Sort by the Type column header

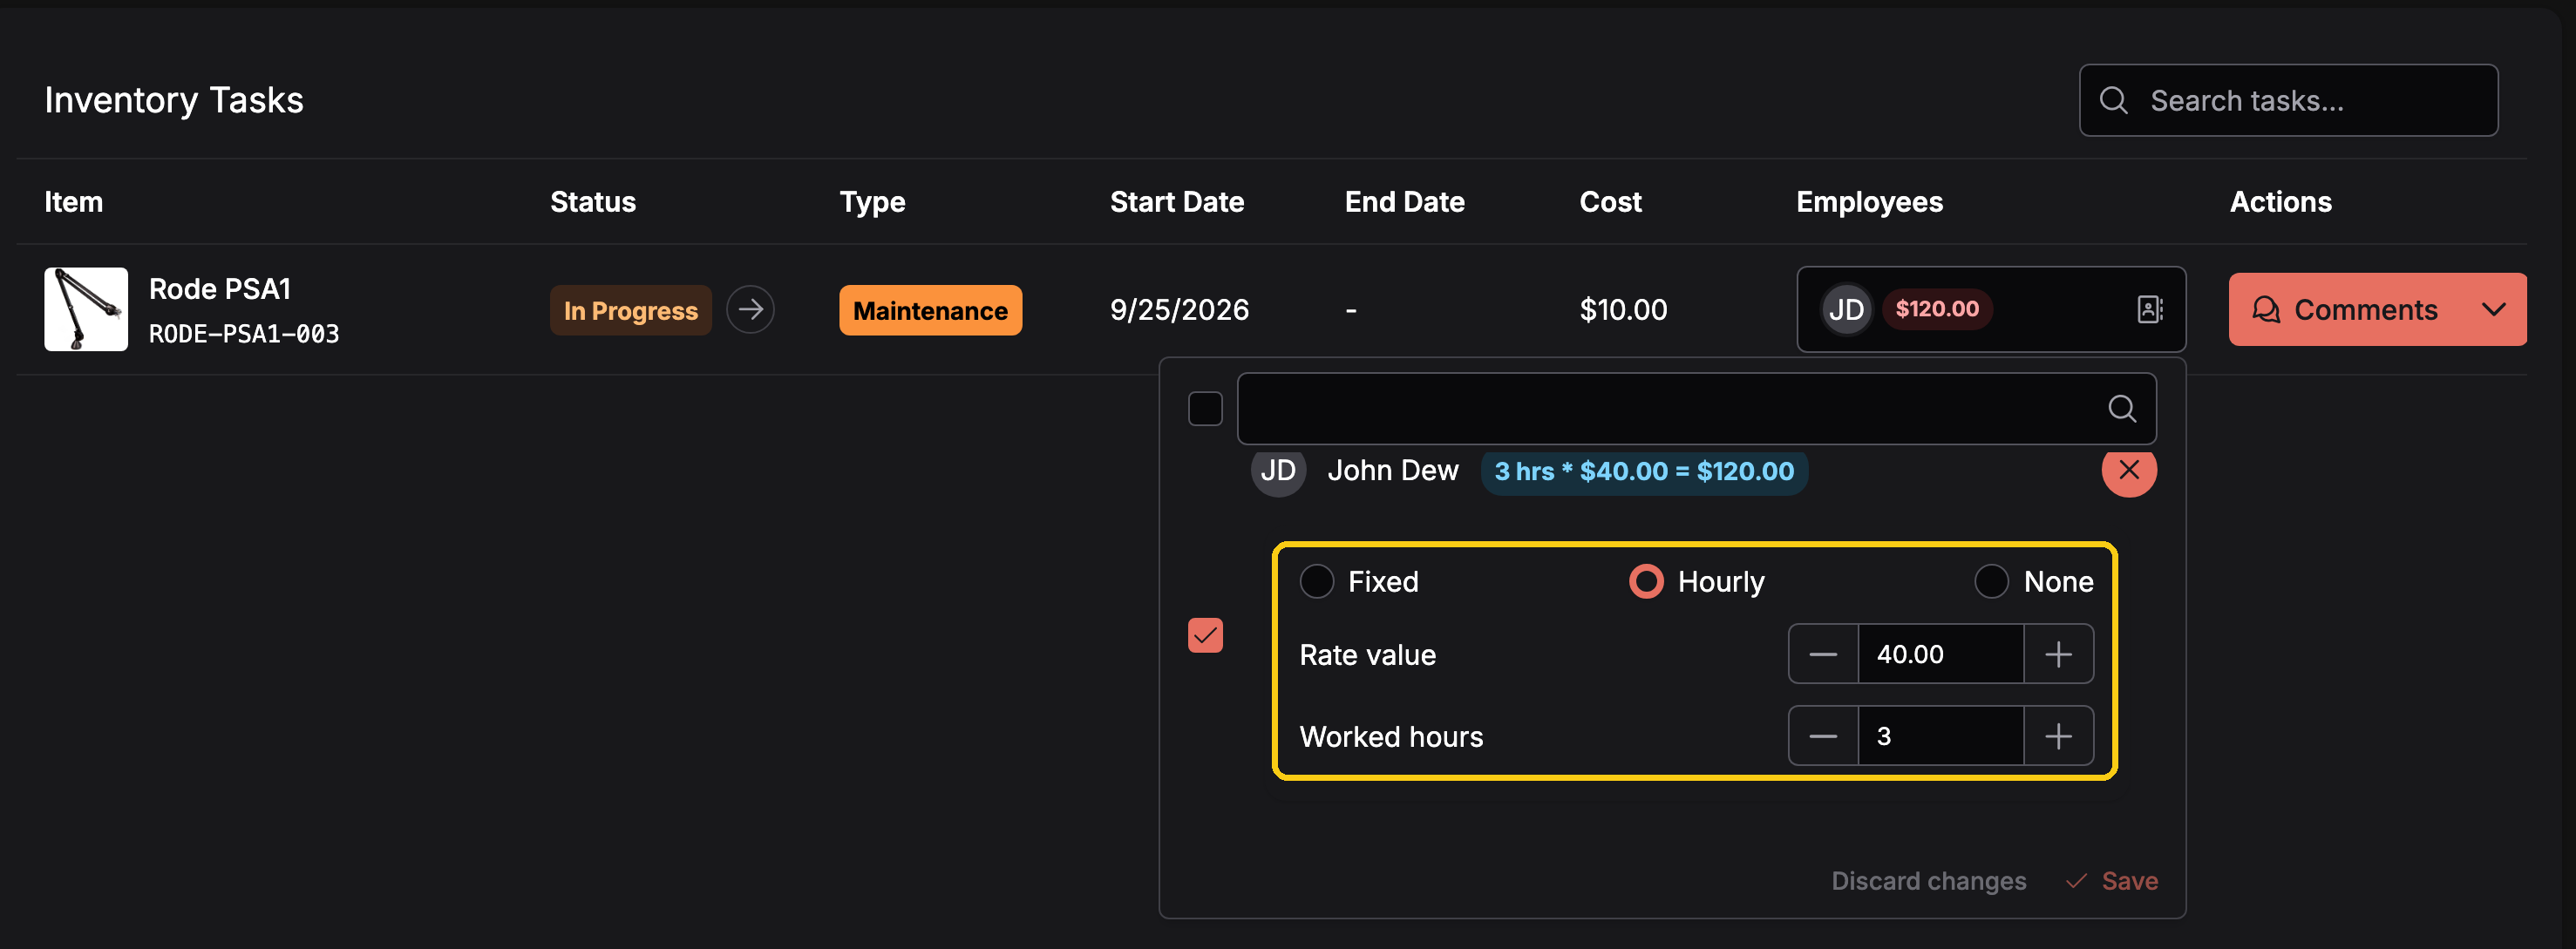(872, 202)
